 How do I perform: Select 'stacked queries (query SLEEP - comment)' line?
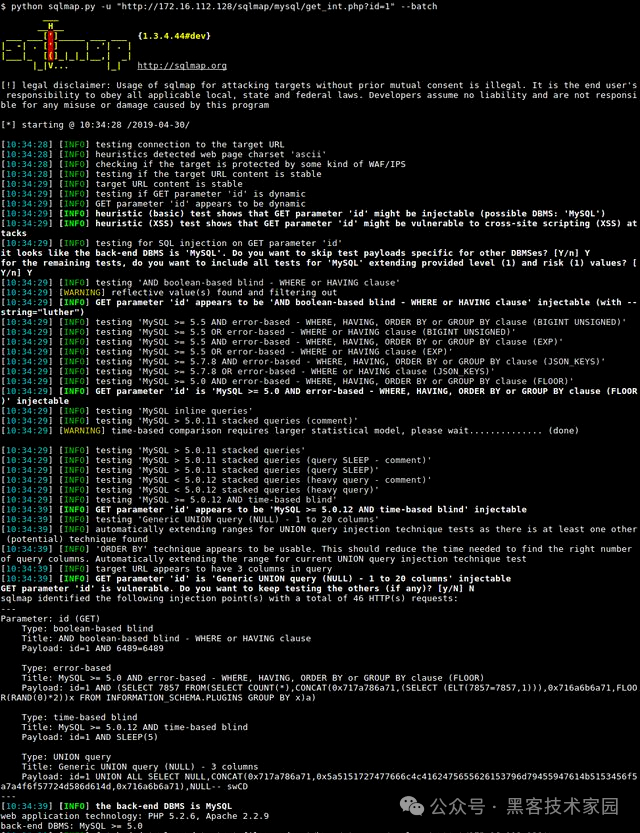click(x=216, y=461)
